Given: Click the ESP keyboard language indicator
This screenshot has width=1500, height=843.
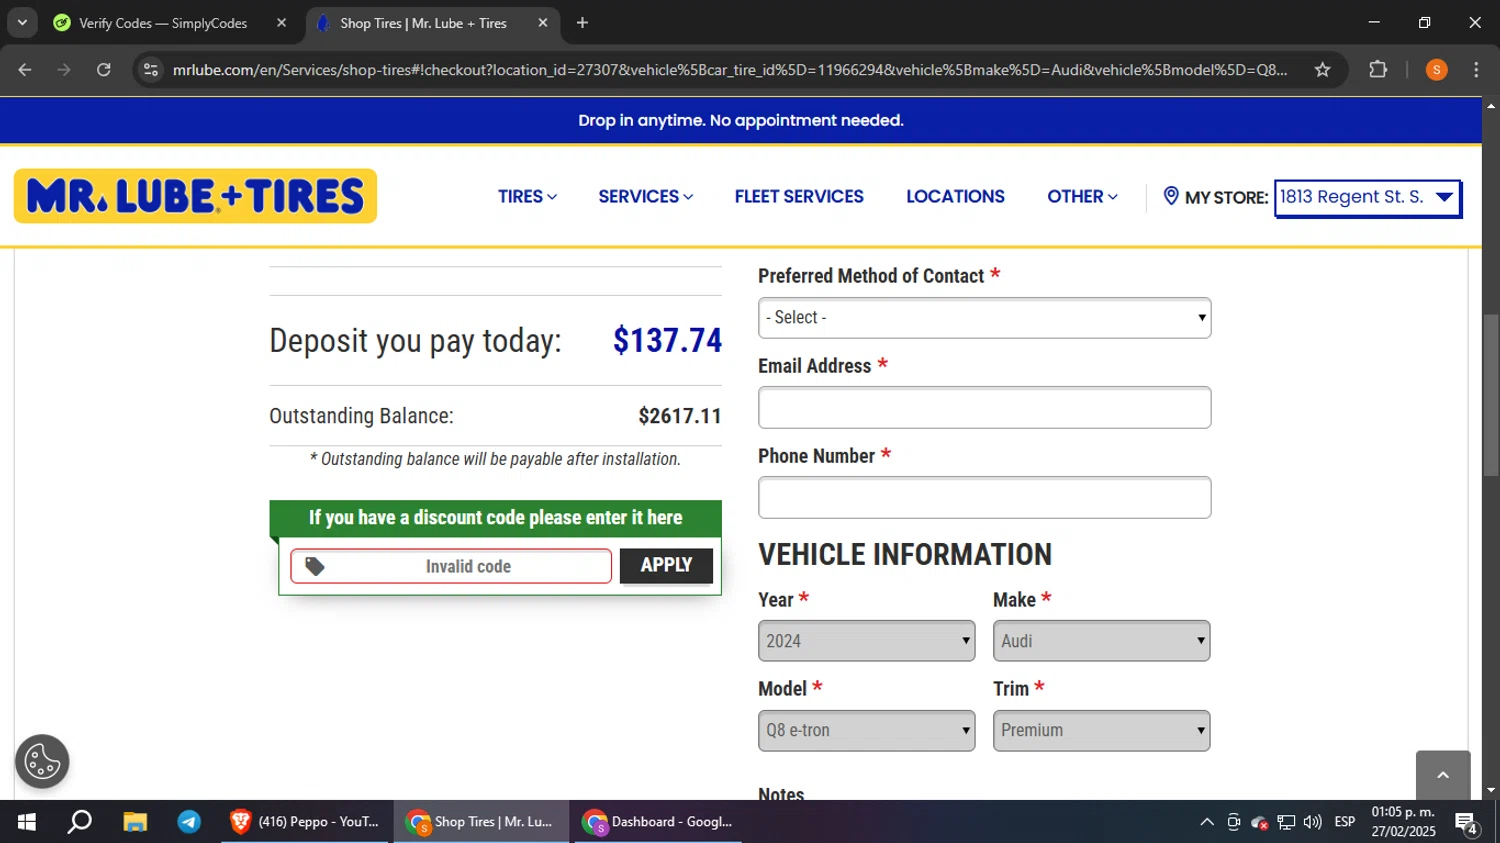Looking at the screenshot, I should coord(1345,822).
